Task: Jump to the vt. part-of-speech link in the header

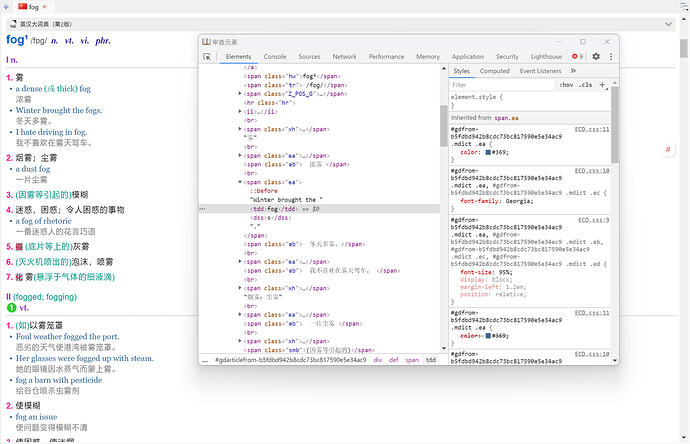Action: (x=69, y=41)
